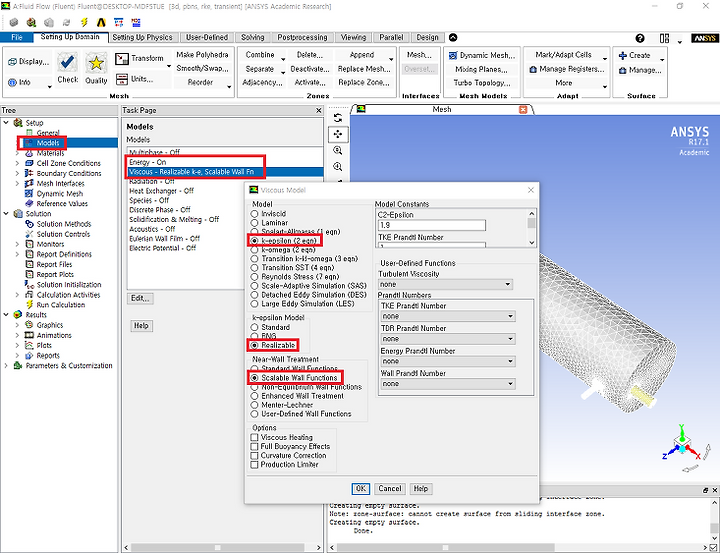Viewport: 720px width, 553px height.
Task: Click the red and blue list toolbar icon
Action: (136, 22)
